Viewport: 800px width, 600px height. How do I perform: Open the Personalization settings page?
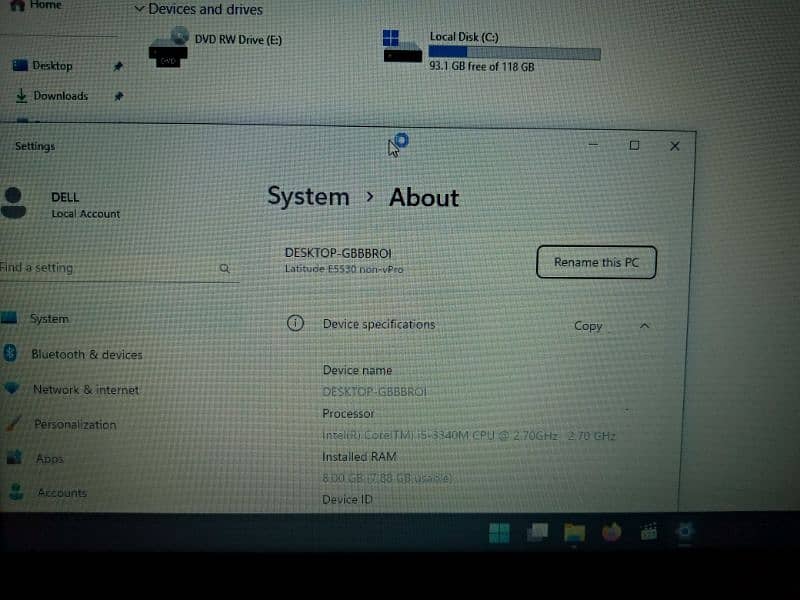pyautogui.click(x=75, y=424)
